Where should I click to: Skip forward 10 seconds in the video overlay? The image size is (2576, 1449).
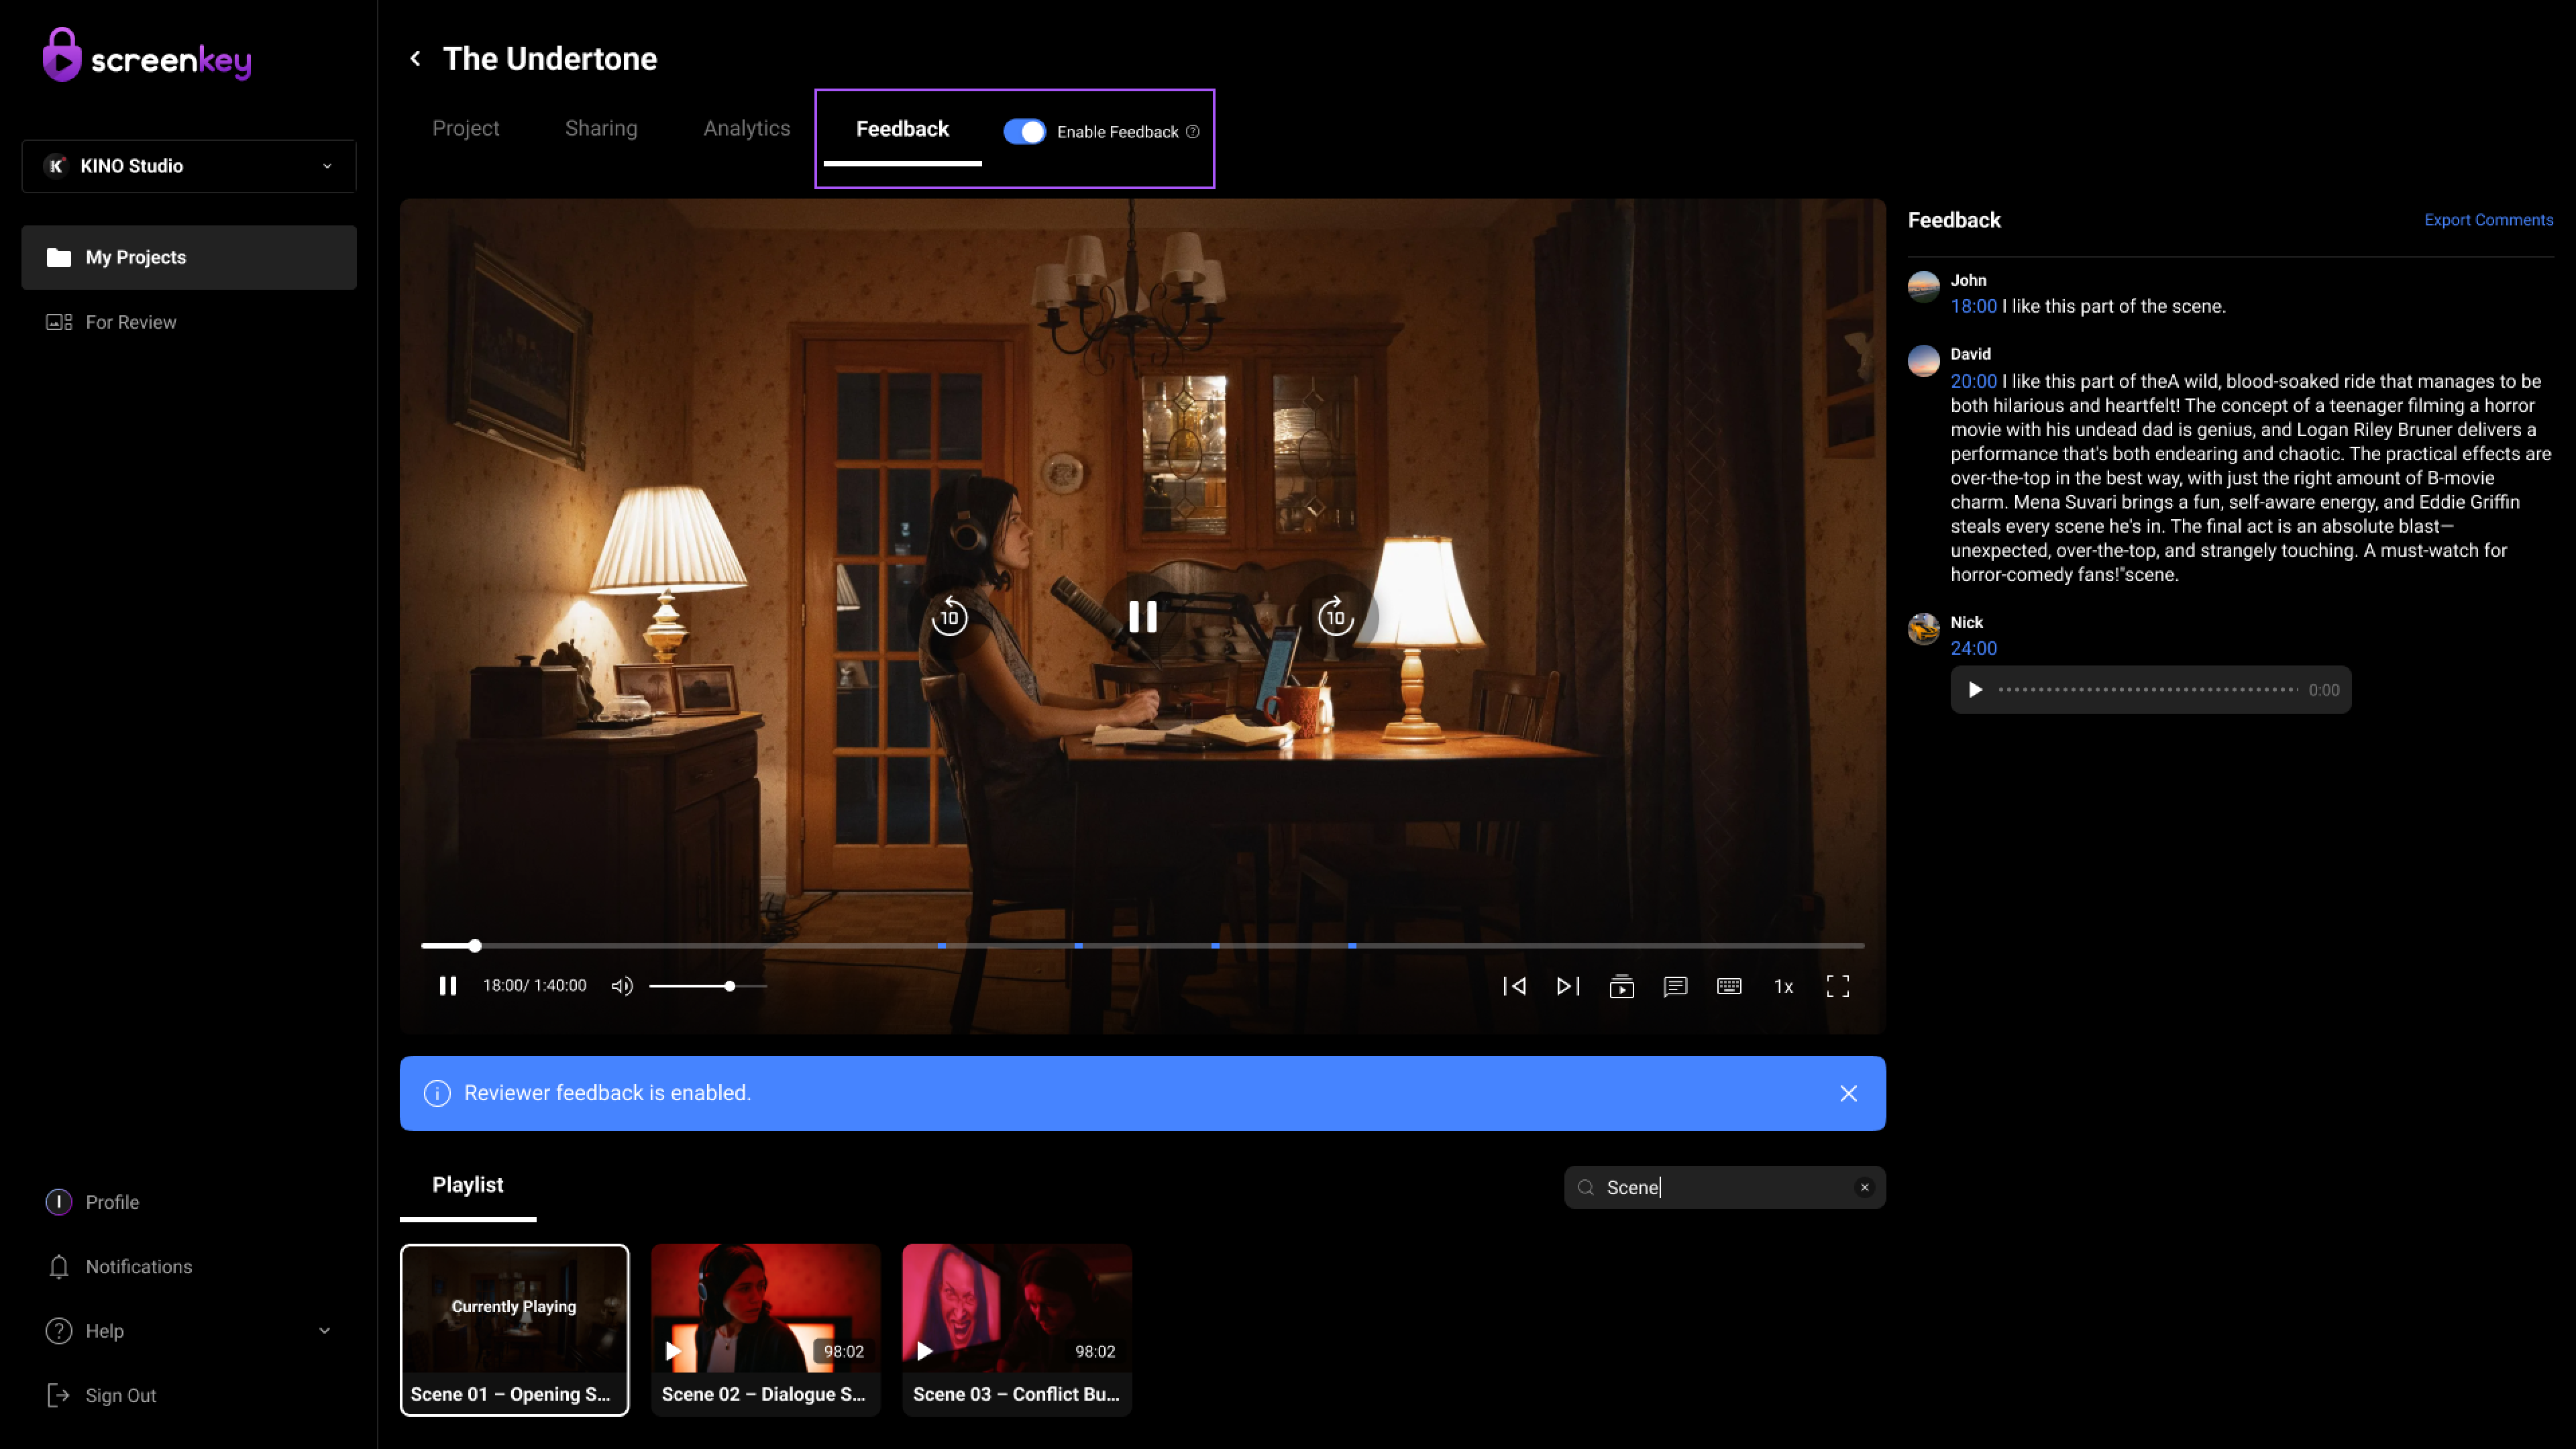(1335, 616)
